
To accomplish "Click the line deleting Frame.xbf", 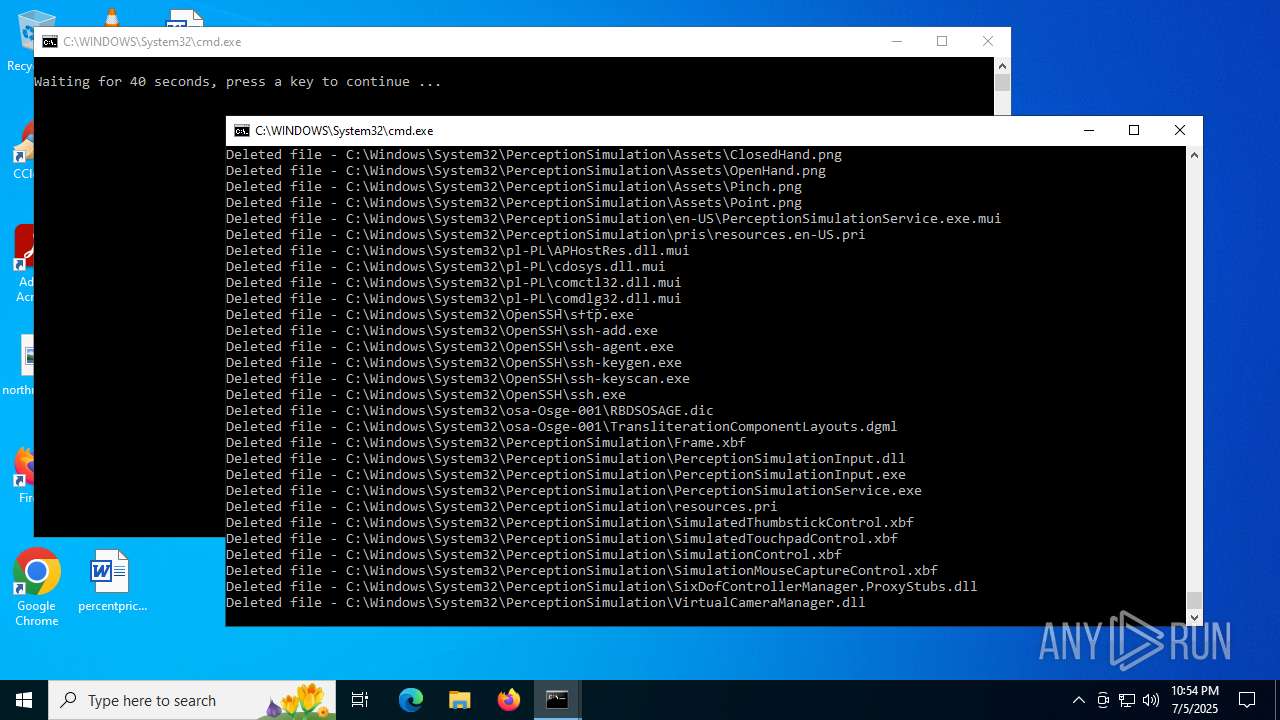I will point(486,443).
